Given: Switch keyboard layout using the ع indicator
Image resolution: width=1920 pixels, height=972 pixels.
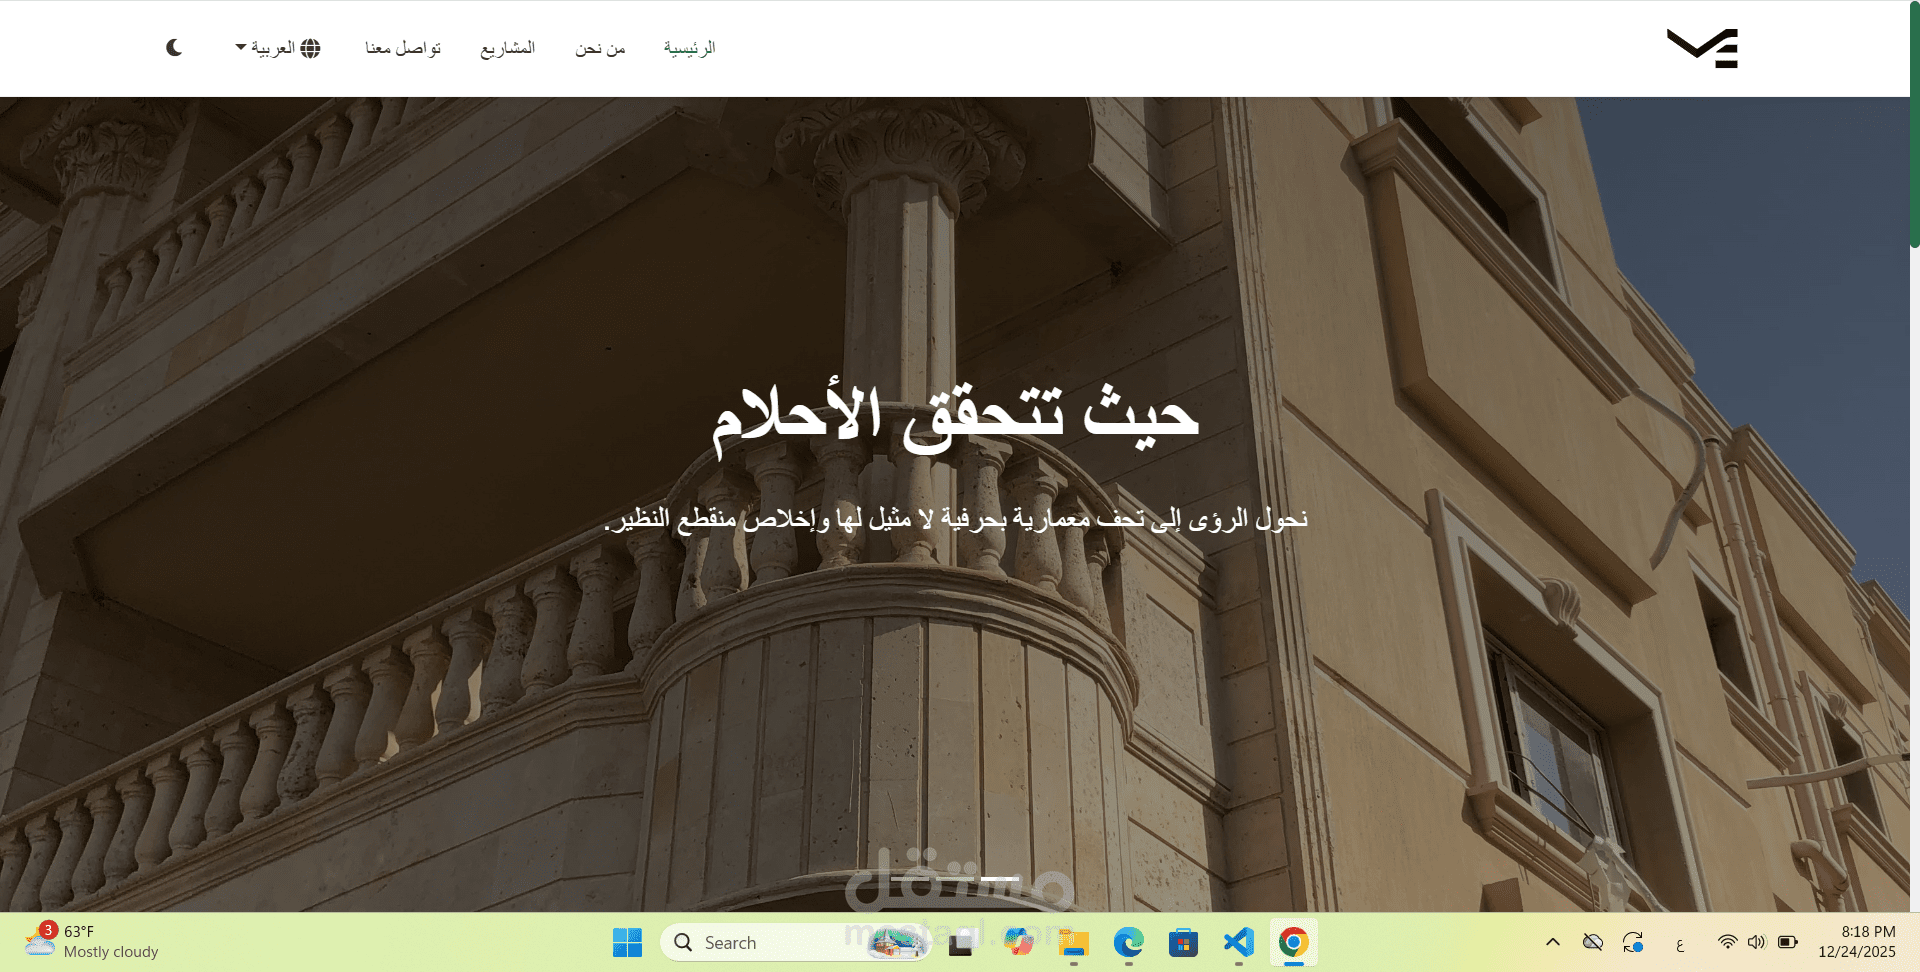Looking at the screenshot, I should pos(1680,941).
